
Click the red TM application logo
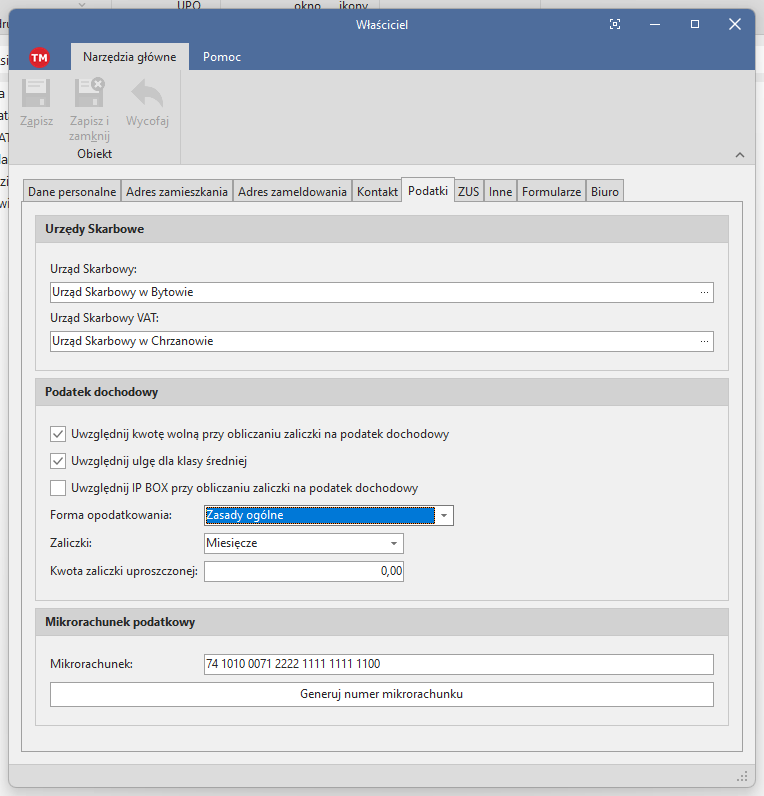[40, 58]
